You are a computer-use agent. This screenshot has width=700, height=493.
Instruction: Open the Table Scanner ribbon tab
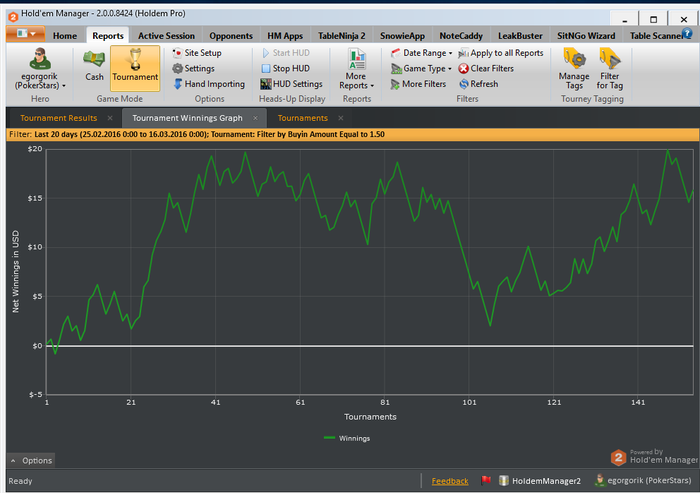click(655, 36)
